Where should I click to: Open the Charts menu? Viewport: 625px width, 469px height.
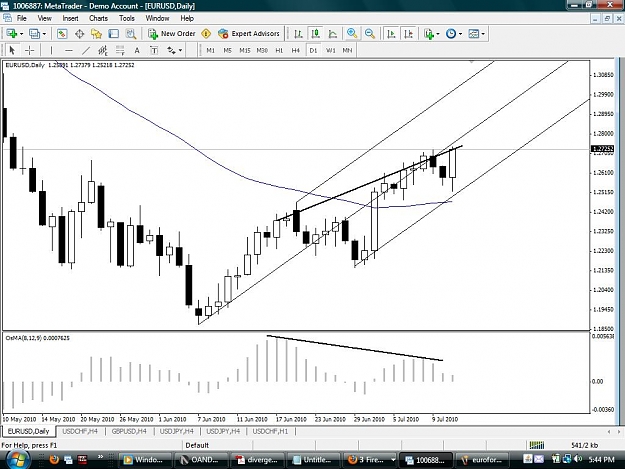click(98, 18)
